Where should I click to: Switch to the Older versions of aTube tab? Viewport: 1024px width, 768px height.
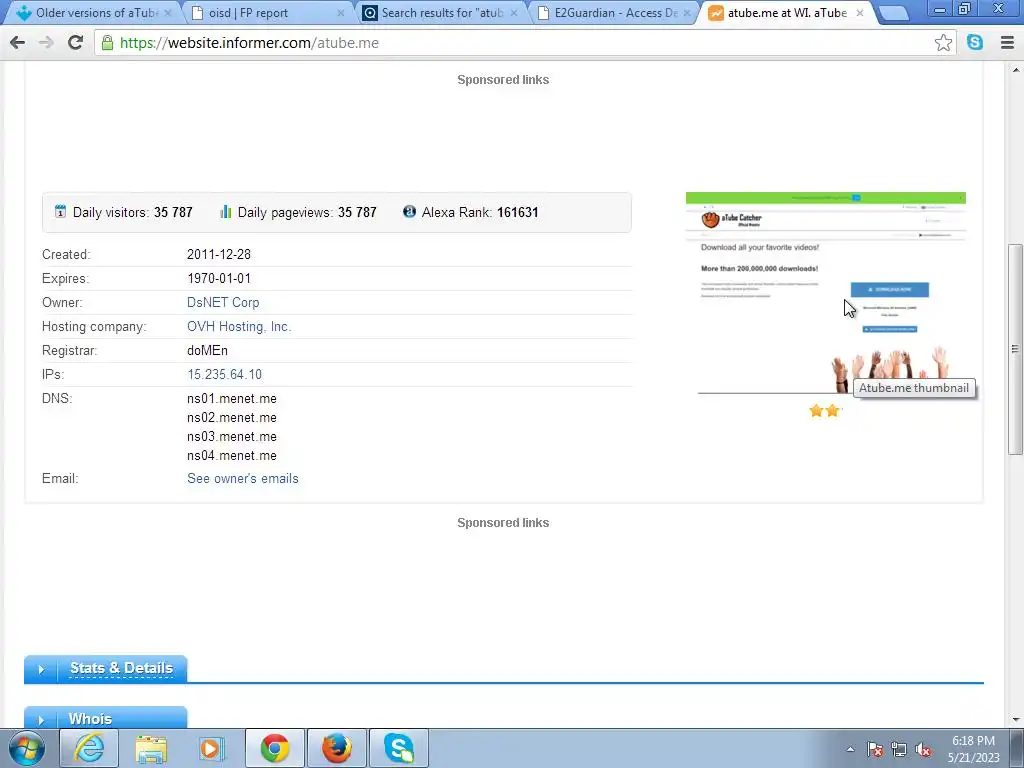[95, 12]
